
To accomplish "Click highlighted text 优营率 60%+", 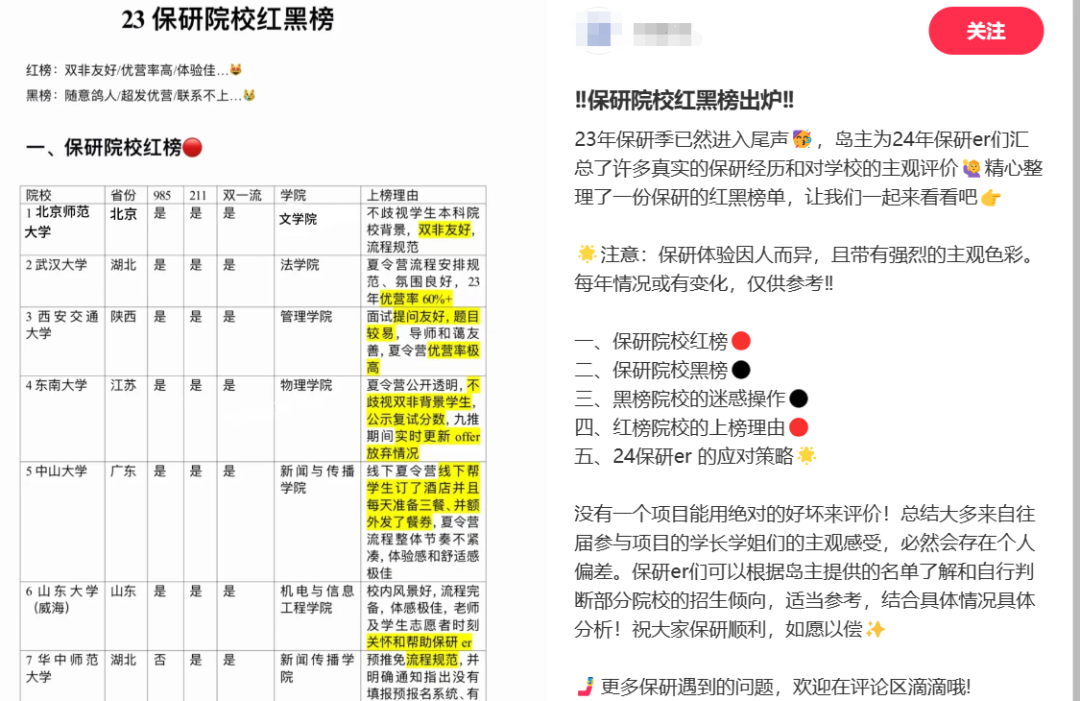I will (x=417, y=299).
